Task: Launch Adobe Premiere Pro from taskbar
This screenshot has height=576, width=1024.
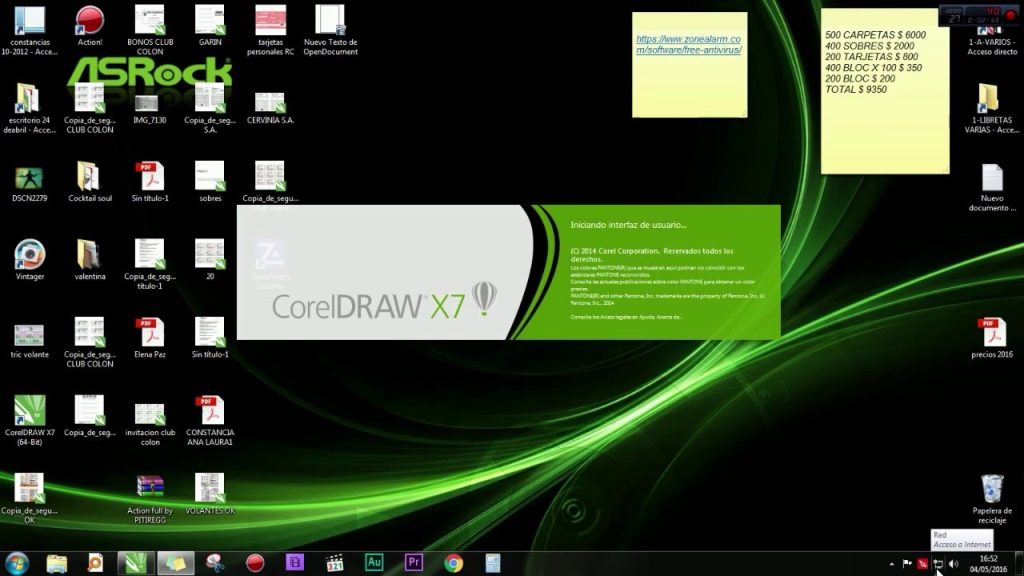Action: pos(414,563)
